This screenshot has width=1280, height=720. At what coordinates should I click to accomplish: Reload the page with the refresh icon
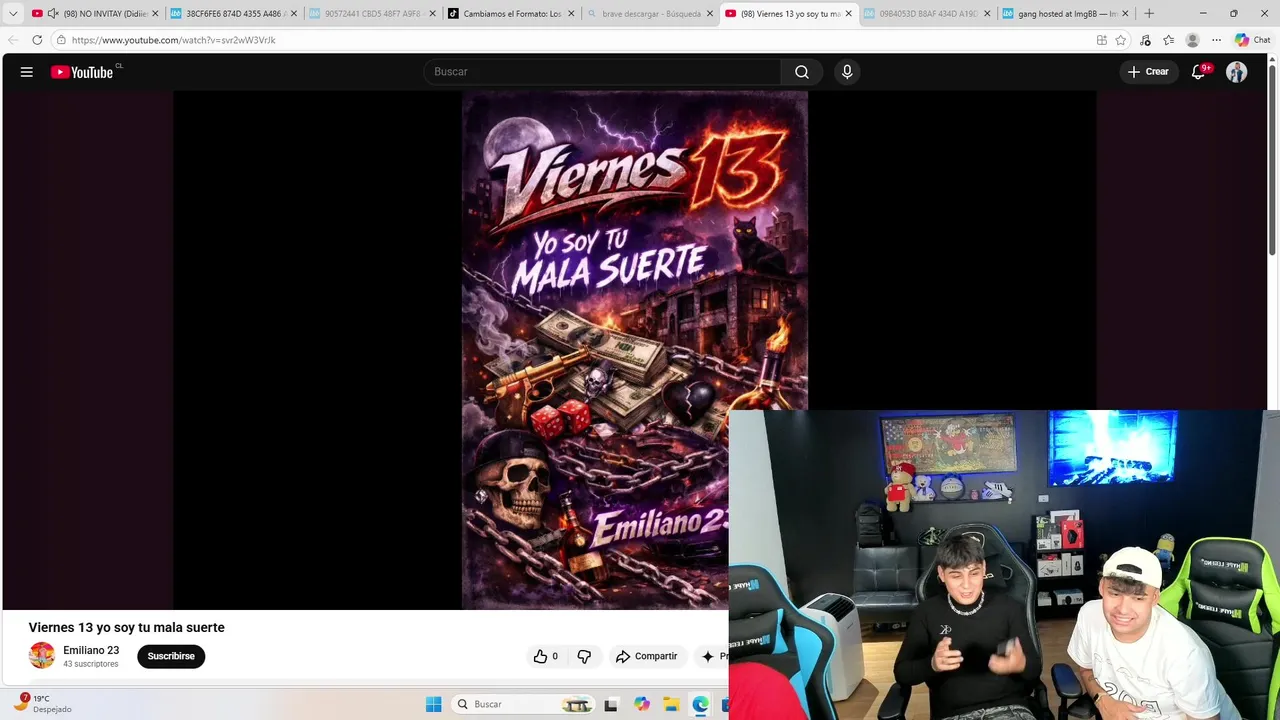(x=37, y=40)
